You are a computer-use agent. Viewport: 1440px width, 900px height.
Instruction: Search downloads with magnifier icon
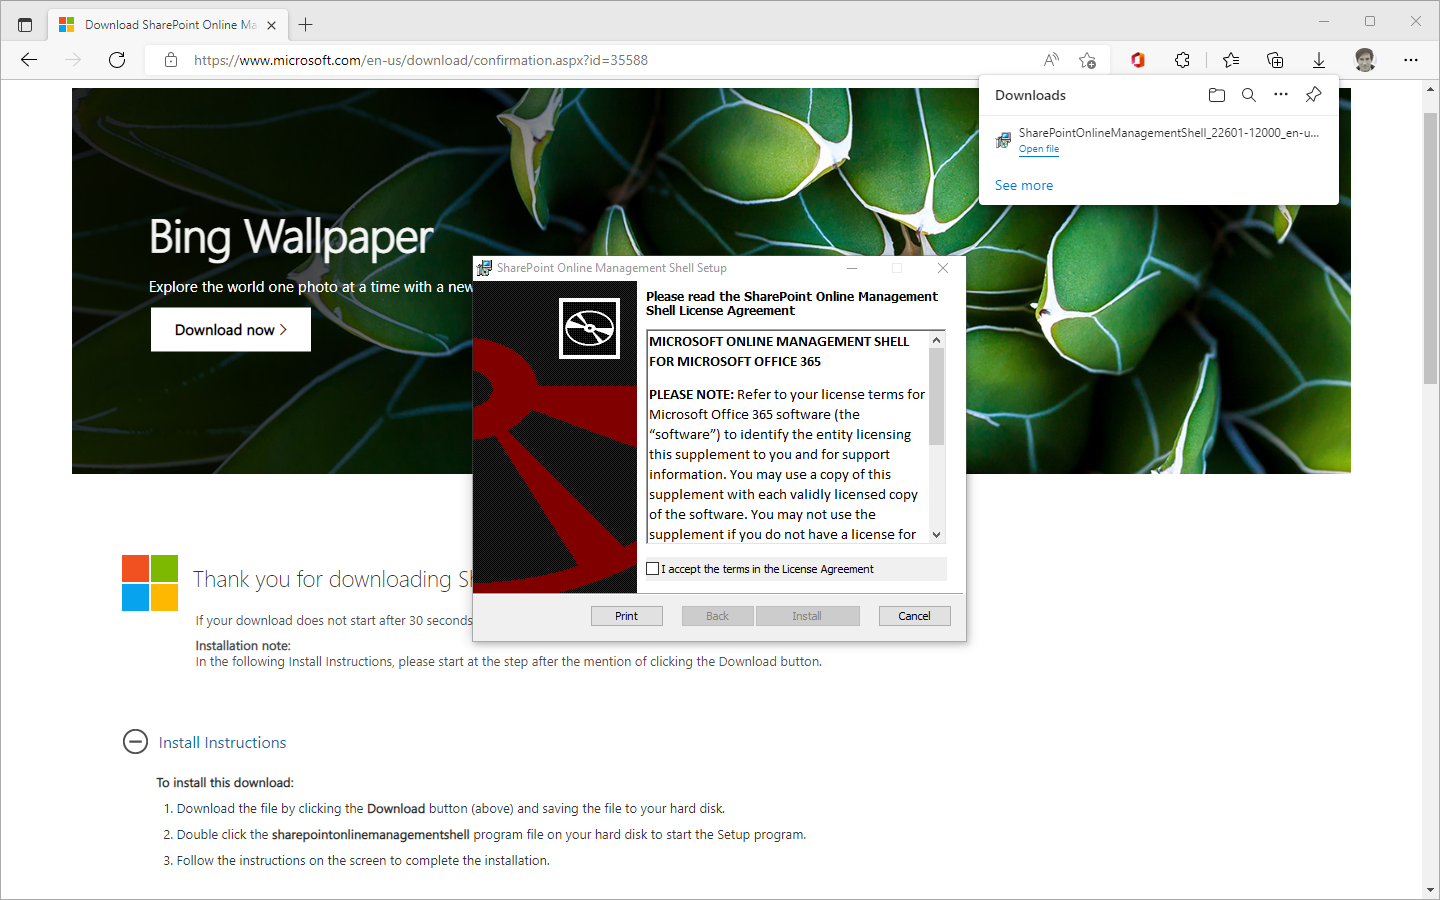[1249, 95]
